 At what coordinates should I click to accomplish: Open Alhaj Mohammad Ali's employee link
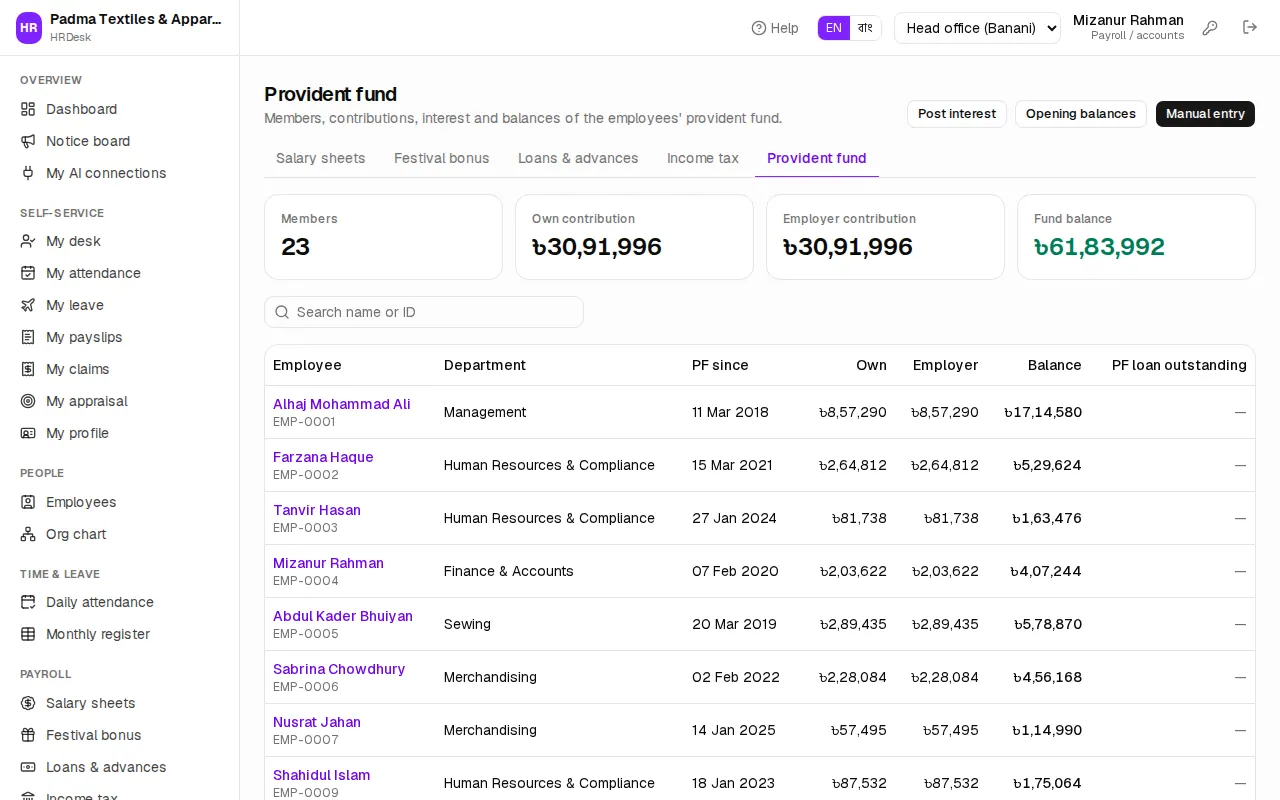click(x=342, y=404)
